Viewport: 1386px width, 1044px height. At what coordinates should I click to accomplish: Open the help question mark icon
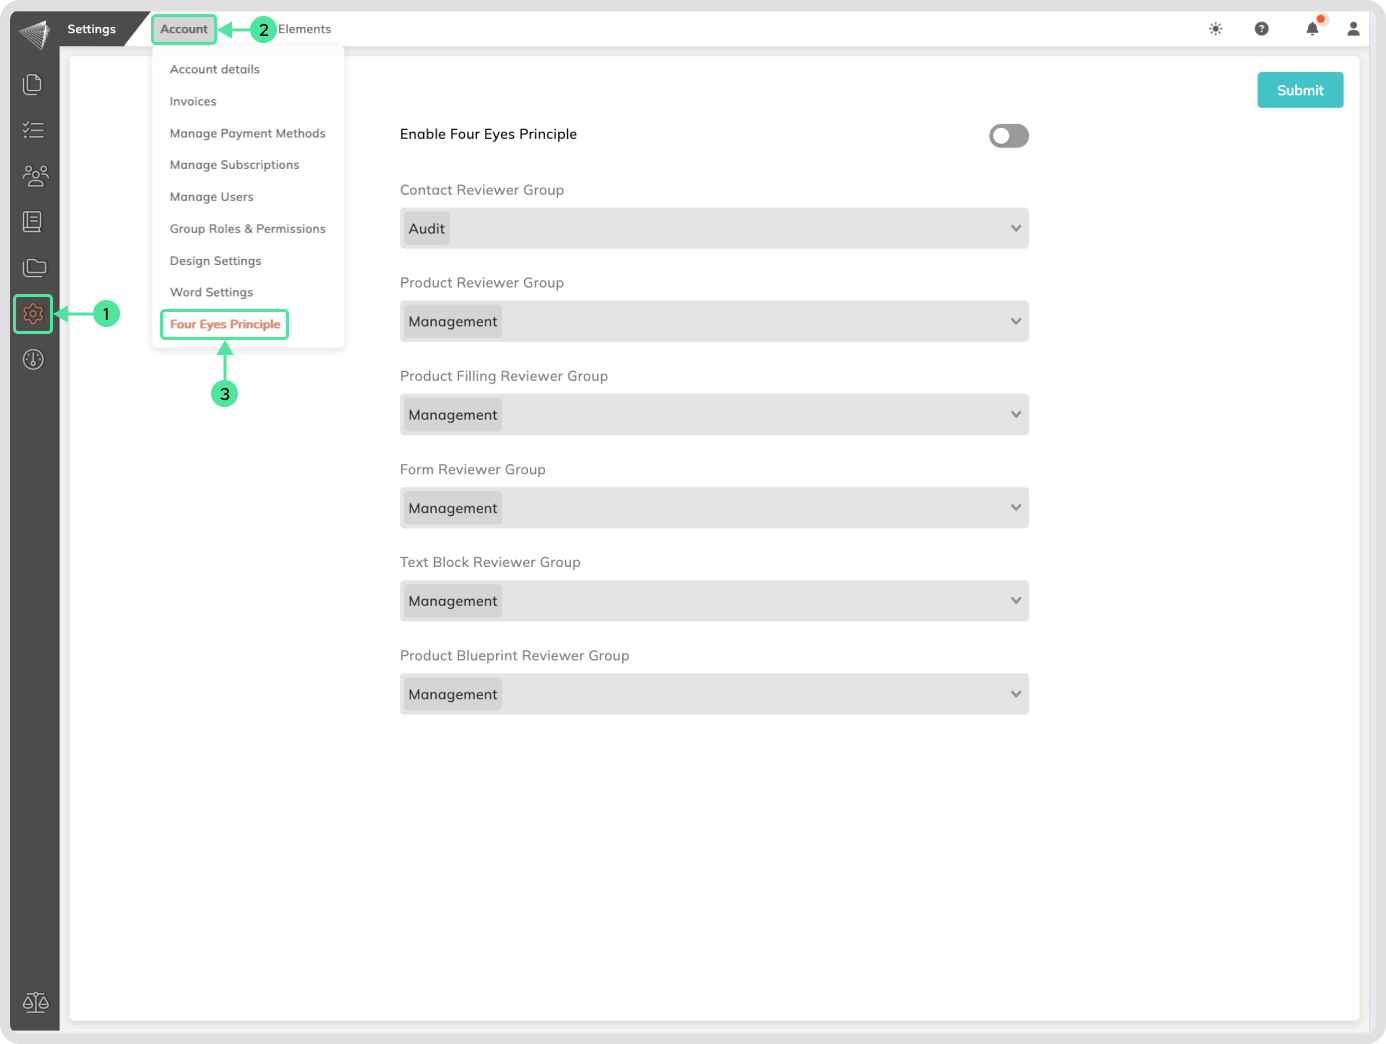coord(1261,29)
